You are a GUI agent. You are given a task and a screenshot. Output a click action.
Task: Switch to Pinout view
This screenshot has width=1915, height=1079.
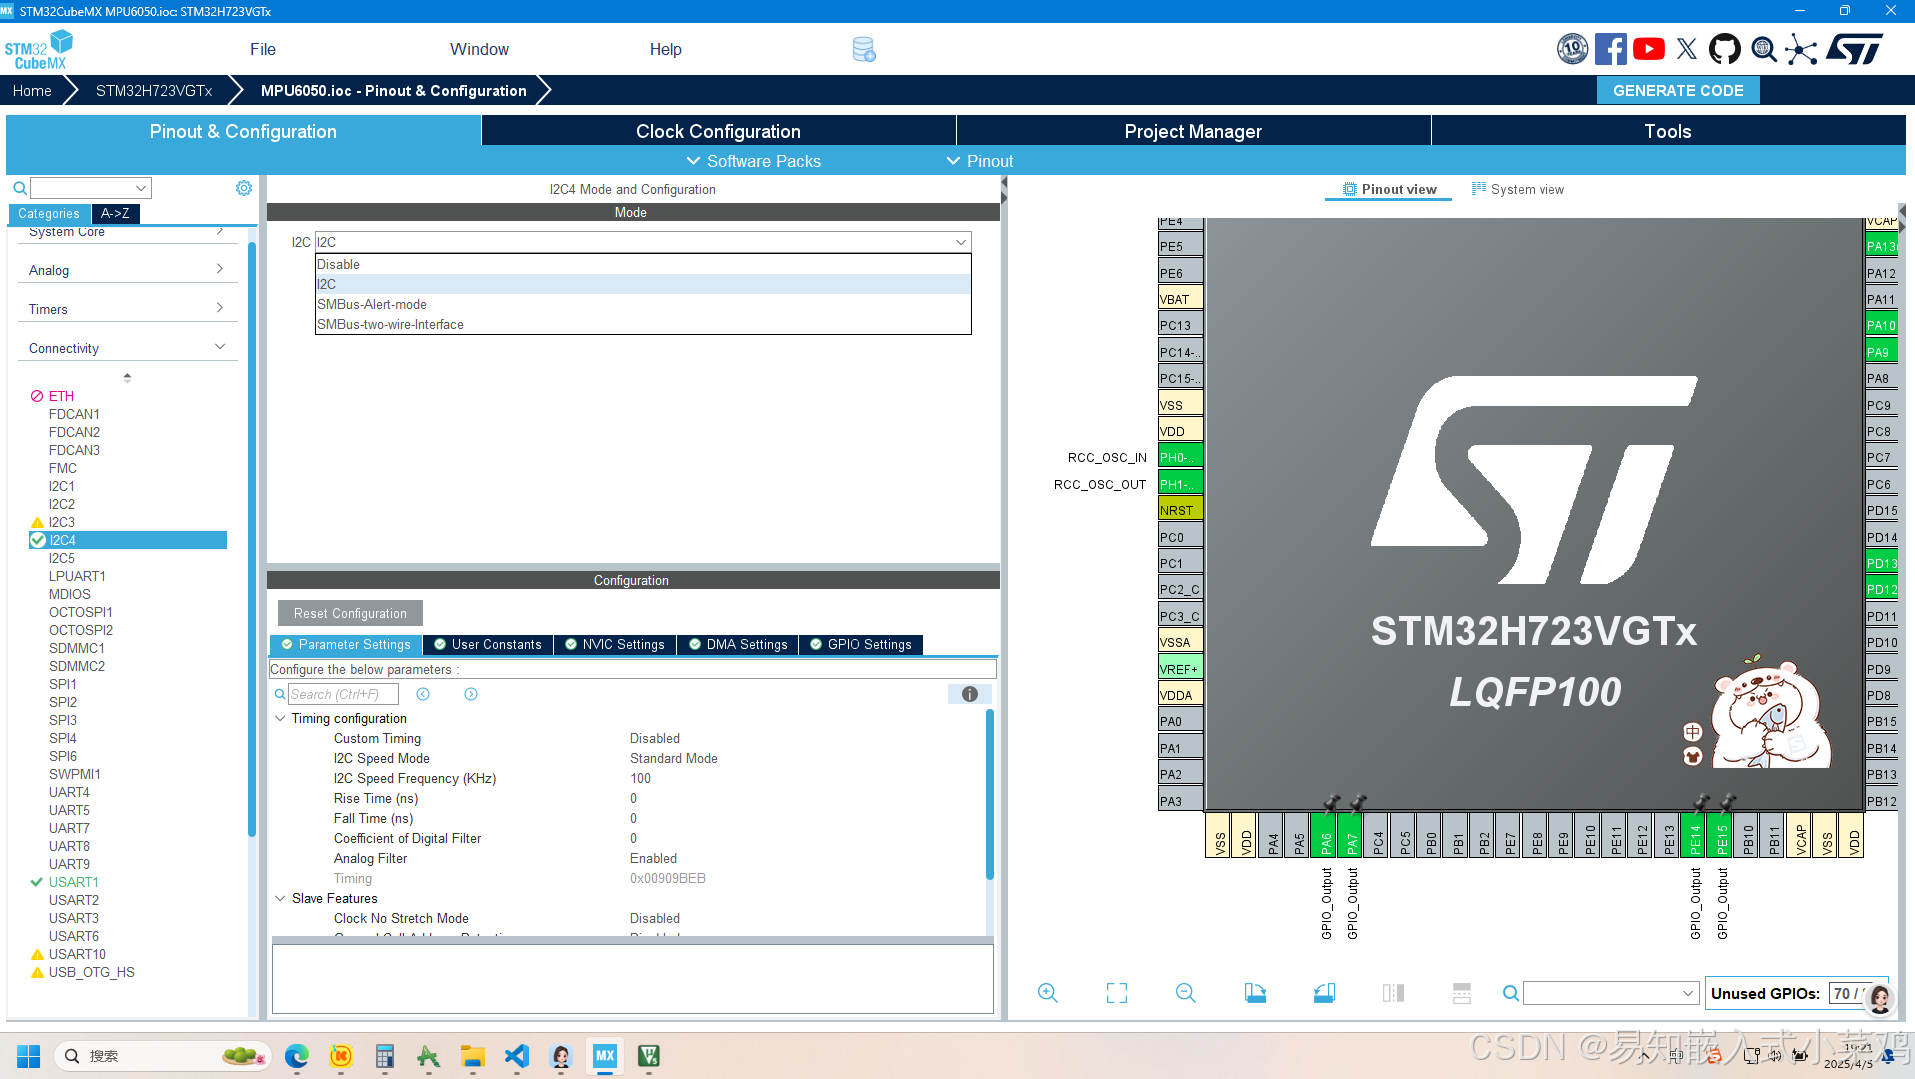(1389, 189)
